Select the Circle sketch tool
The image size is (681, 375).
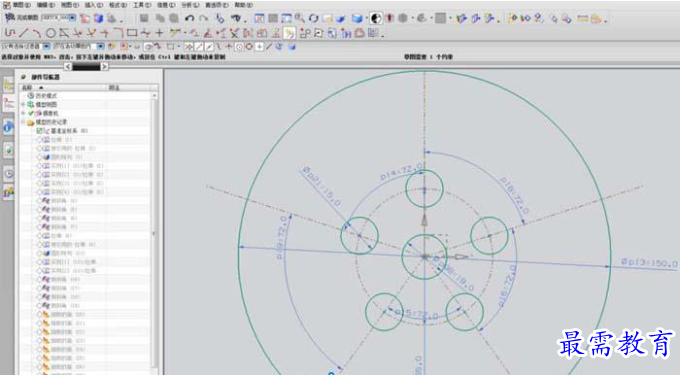51,33
